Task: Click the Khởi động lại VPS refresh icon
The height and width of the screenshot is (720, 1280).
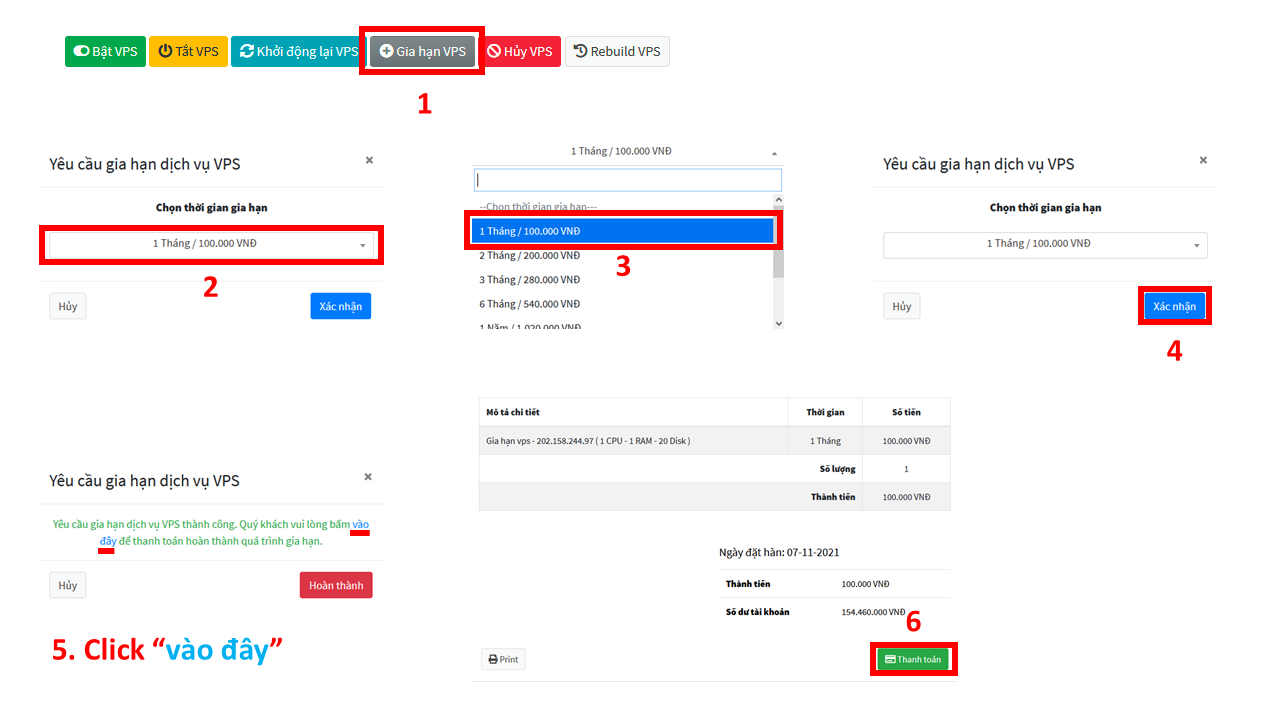Action: 246,51
